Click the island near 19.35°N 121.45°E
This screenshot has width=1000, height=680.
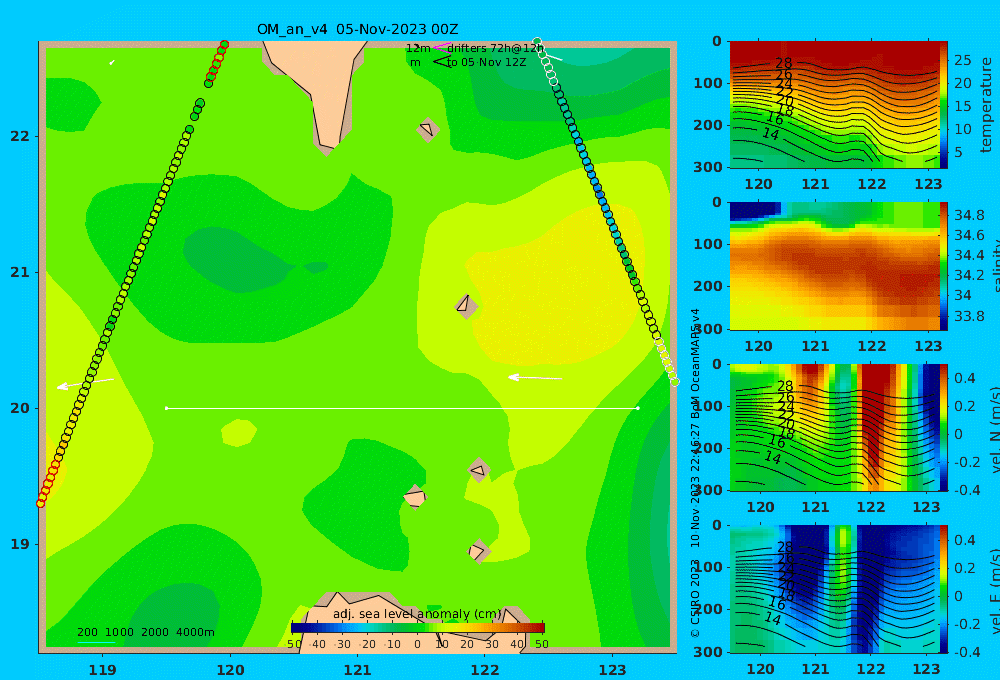tap(415, 497)
